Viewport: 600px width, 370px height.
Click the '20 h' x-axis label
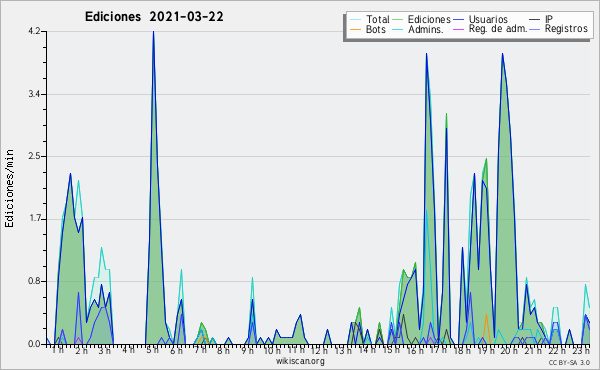coord(510,350)
